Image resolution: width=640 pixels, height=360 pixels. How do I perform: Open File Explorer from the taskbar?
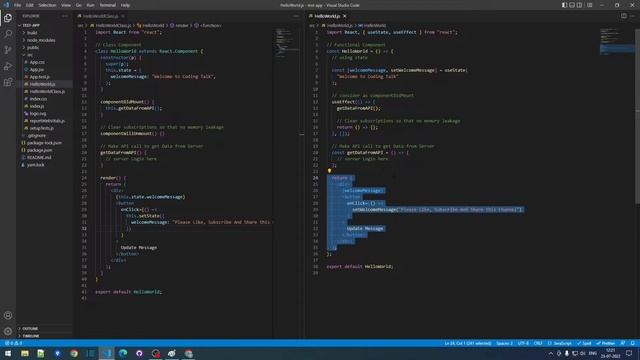click(x=24, y=353)
